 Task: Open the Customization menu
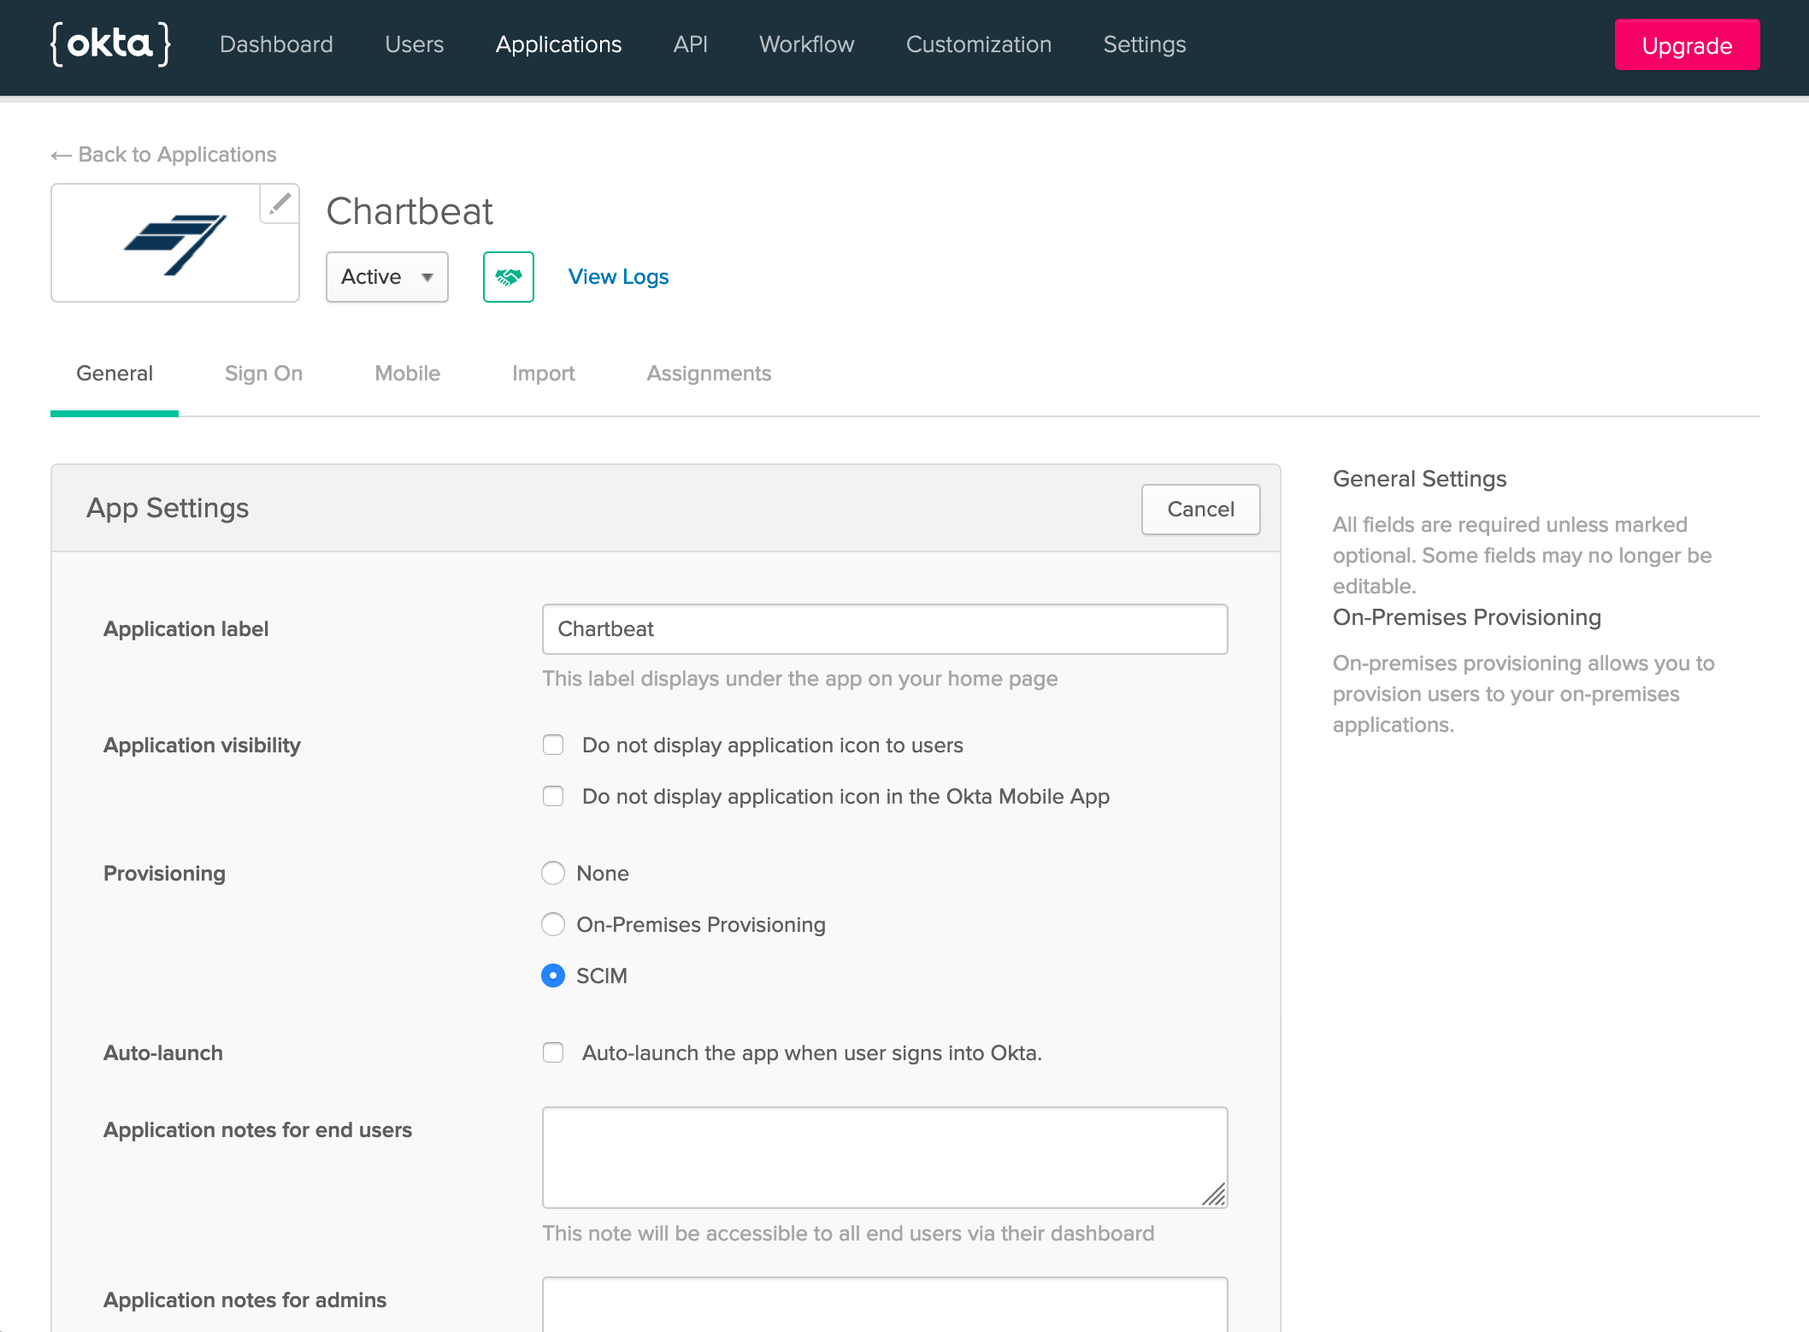979,45
